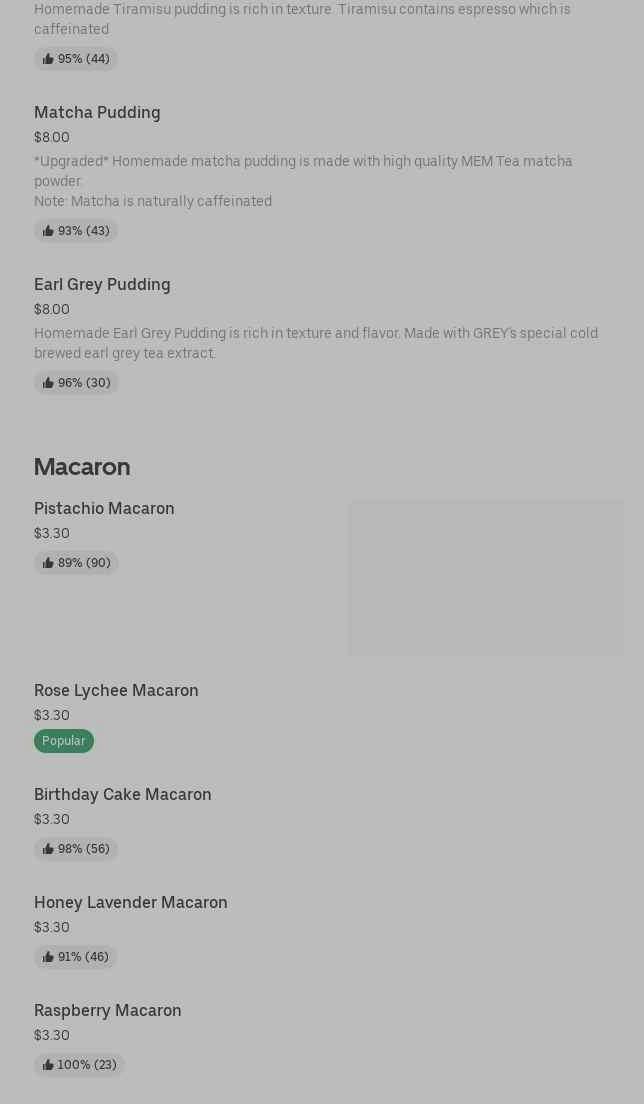Click thumbs-up icon on Raspberry Macaron rating

[x=48, y=1065]
